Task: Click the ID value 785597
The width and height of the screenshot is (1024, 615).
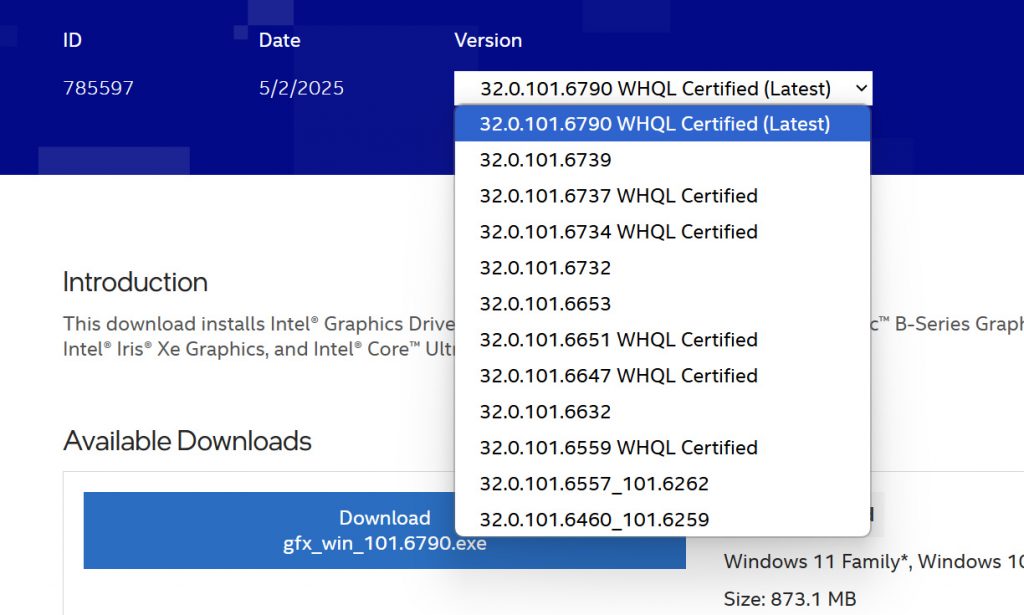Action: pos(98,88)
